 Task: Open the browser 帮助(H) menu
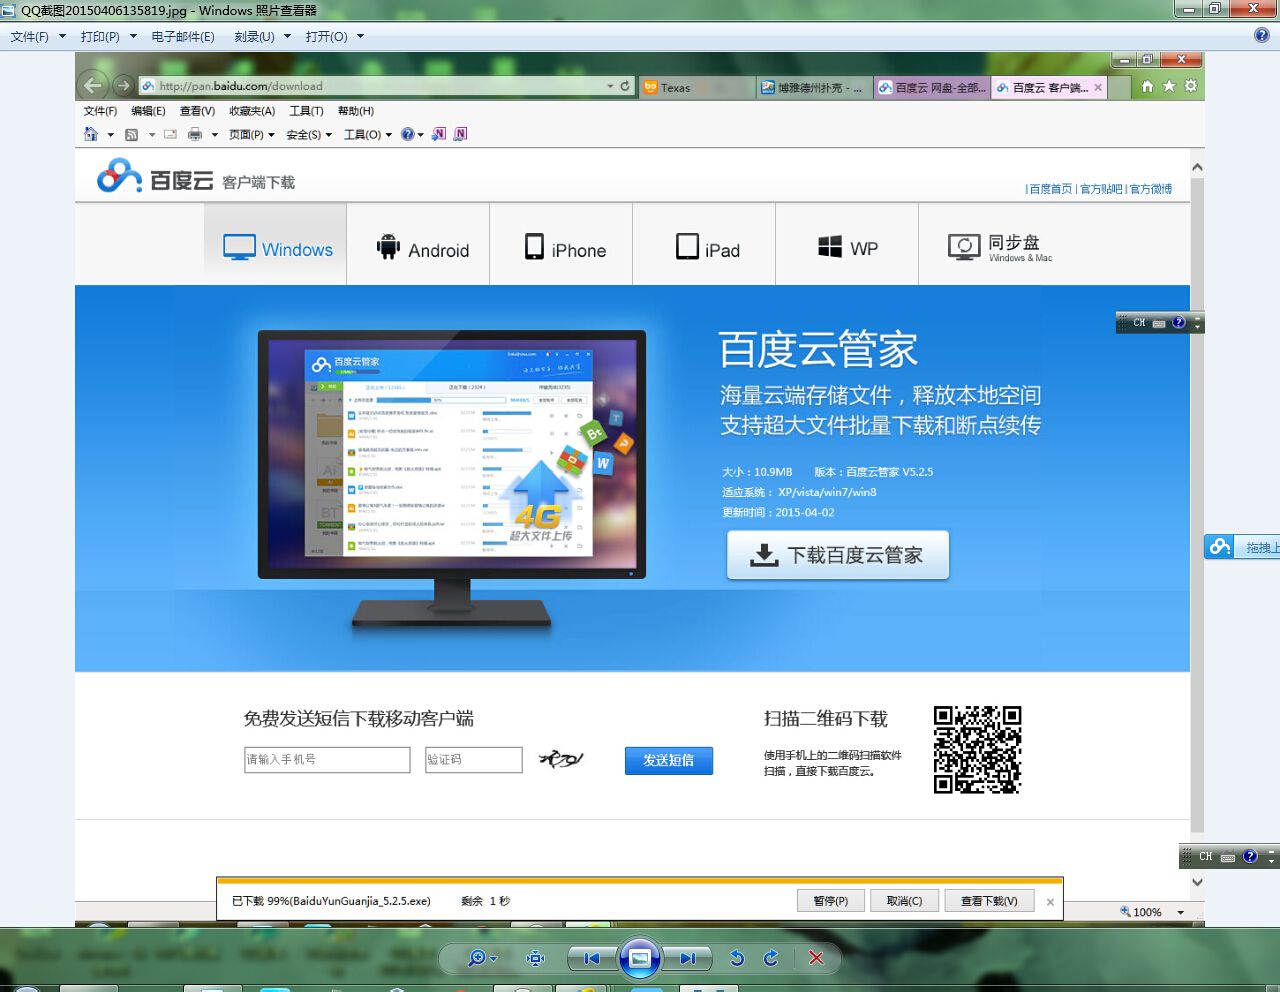point(356,111)
